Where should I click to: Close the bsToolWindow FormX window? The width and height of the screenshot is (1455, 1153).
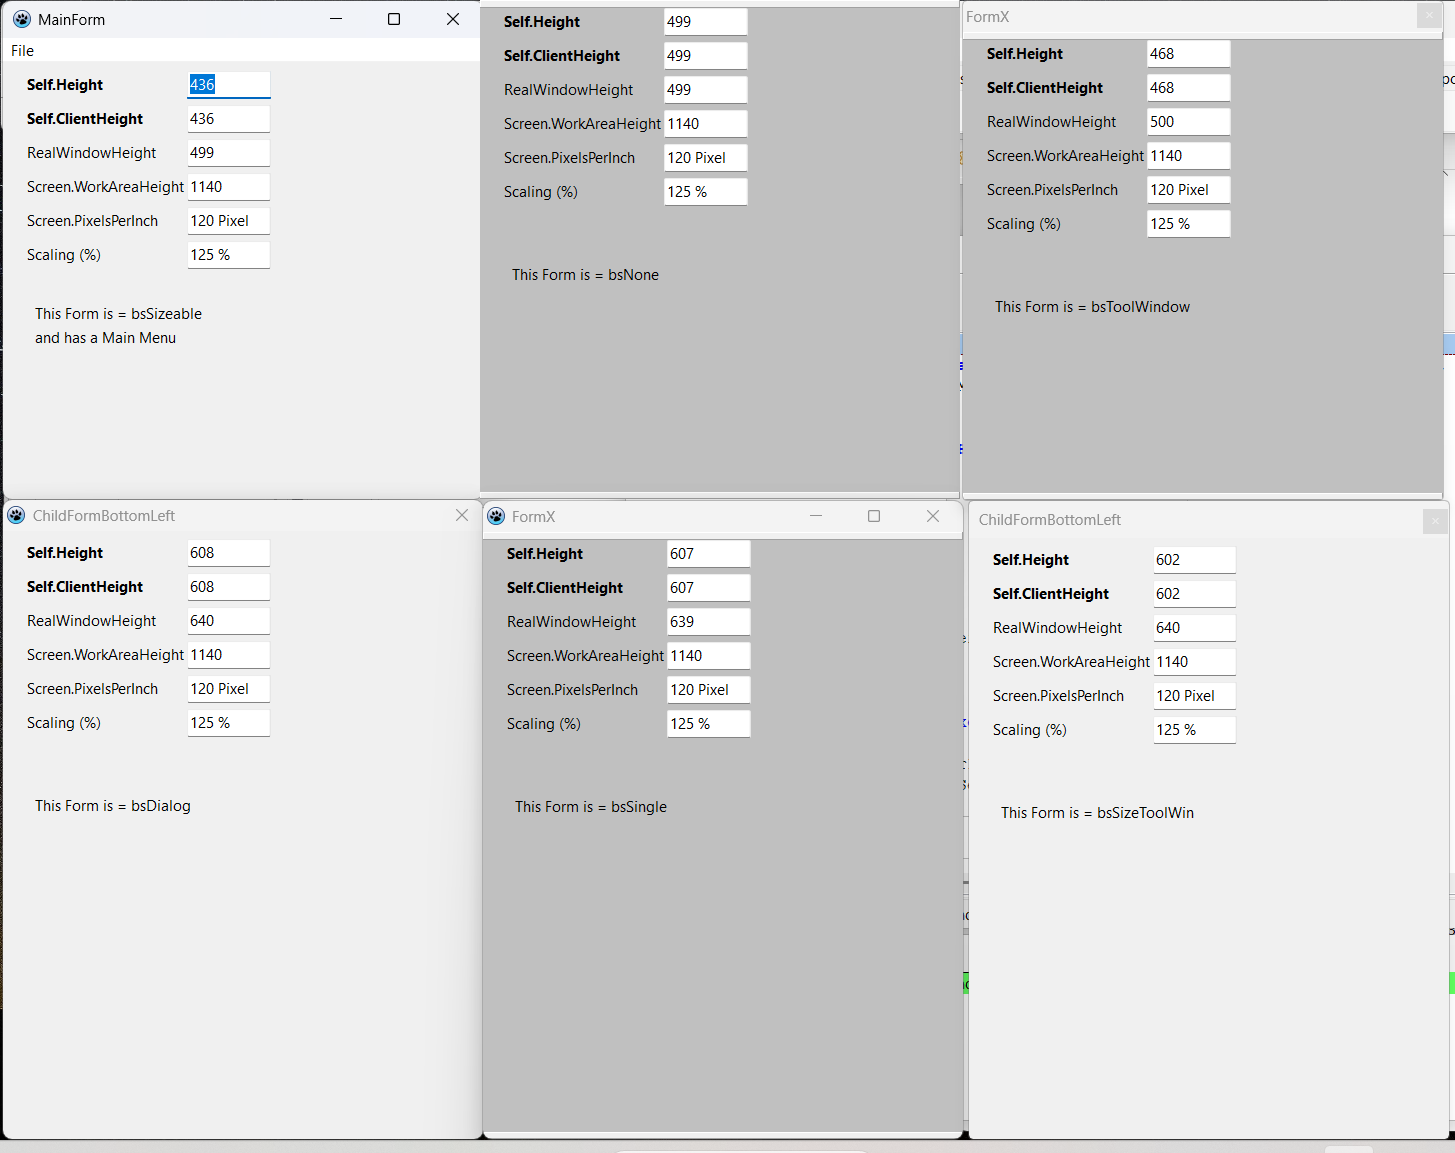pyautogui.click(x=1429, y=16)
